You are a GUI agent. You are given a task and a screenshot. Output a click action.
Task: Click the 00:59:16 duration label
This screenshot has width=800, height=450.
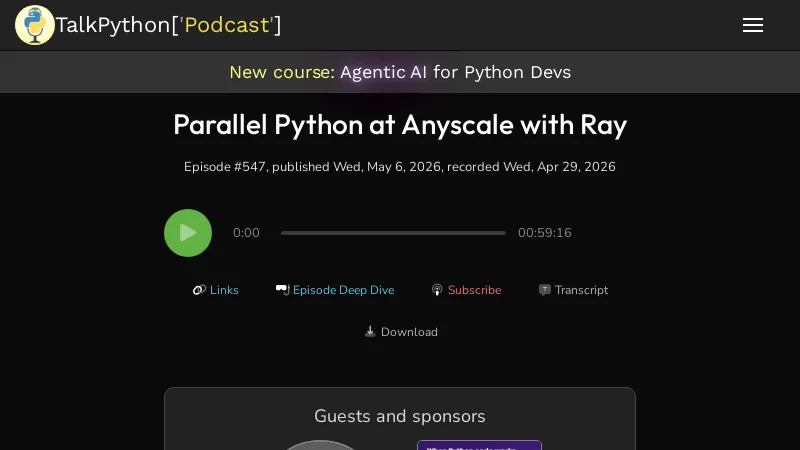[x=544, y=233]
